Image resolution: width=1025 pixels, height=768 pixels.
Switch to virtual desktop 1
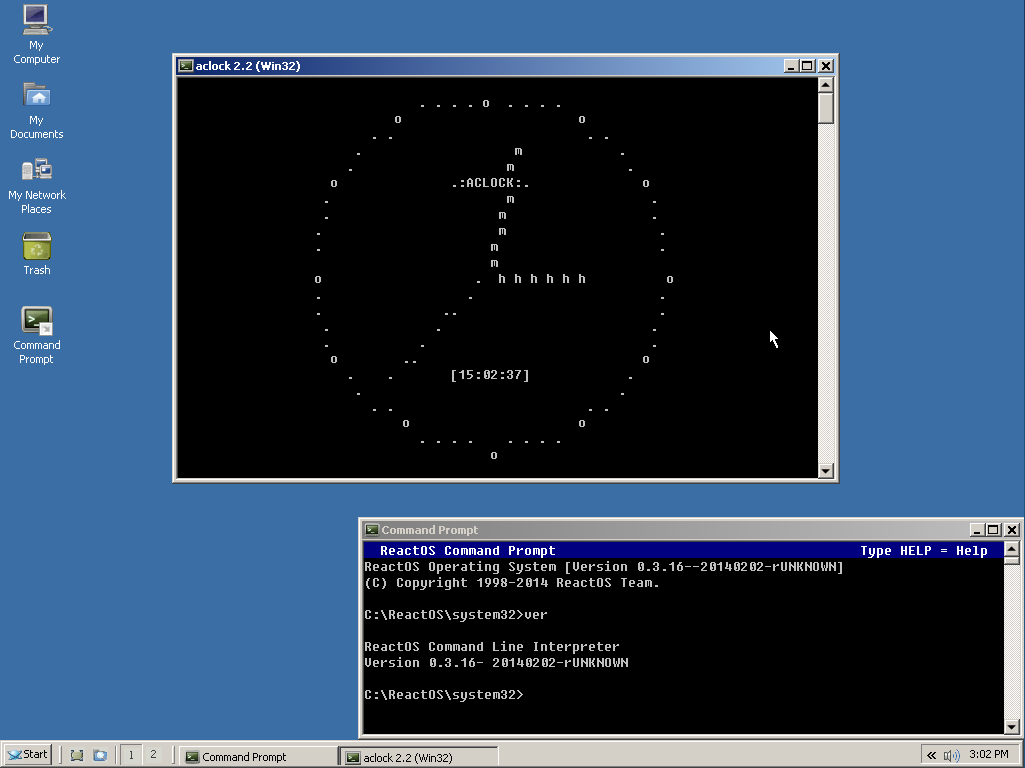[x=131, y=755]
